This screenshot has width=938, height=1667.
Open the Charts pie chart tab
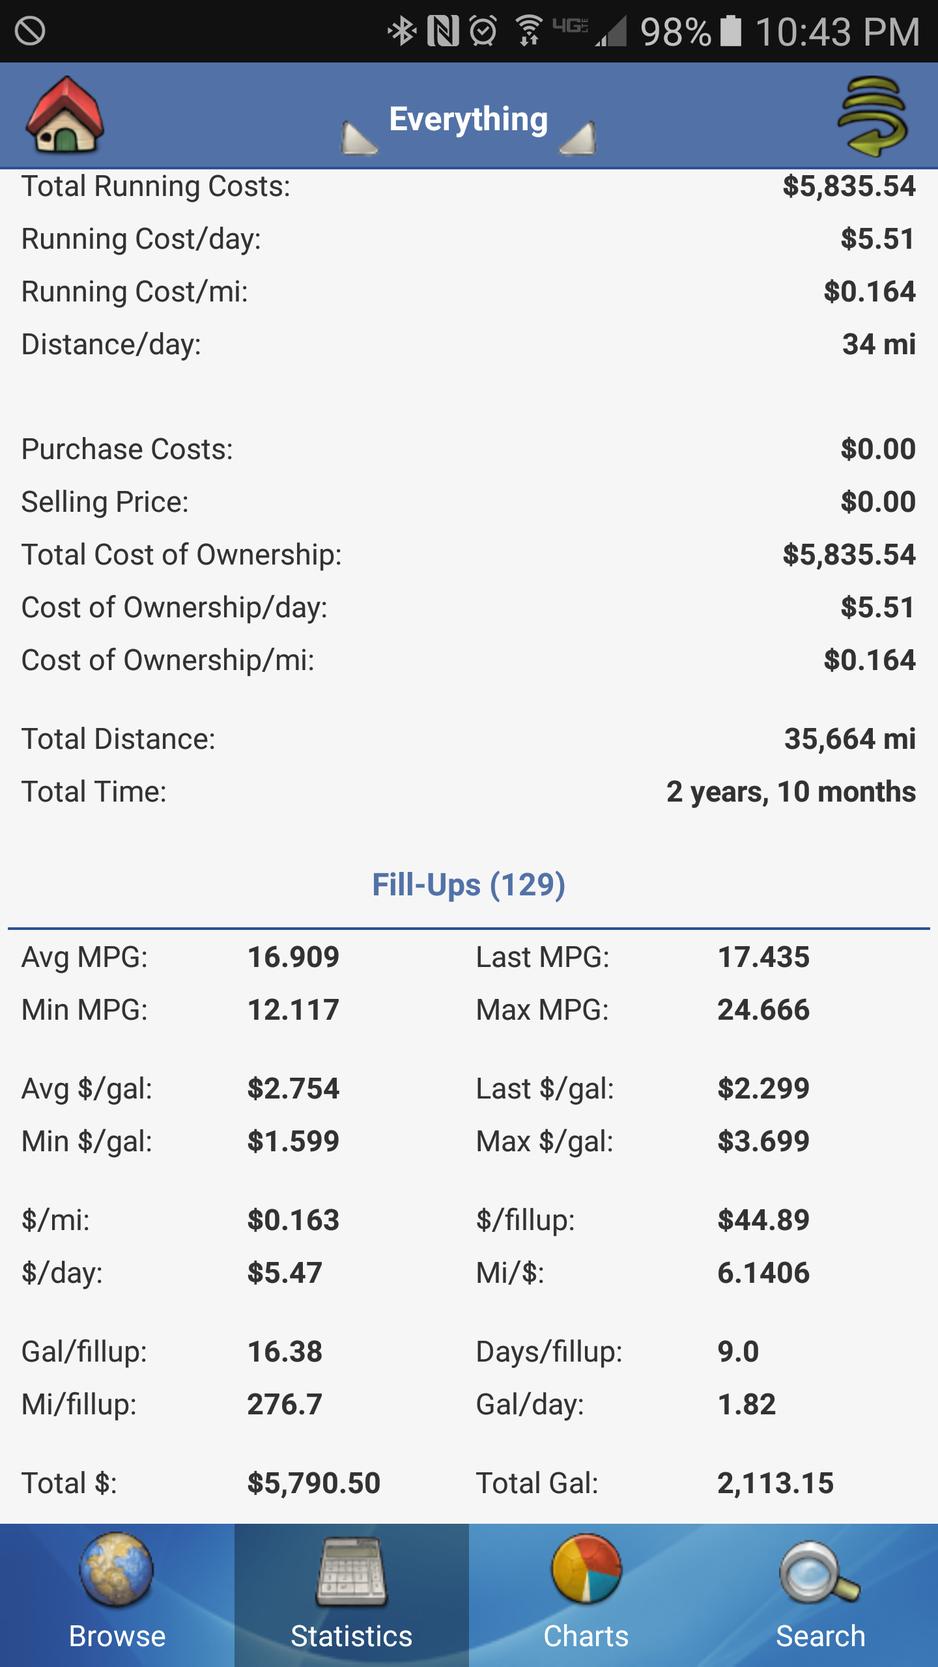pyautogui.click(x=586, y=1595)
